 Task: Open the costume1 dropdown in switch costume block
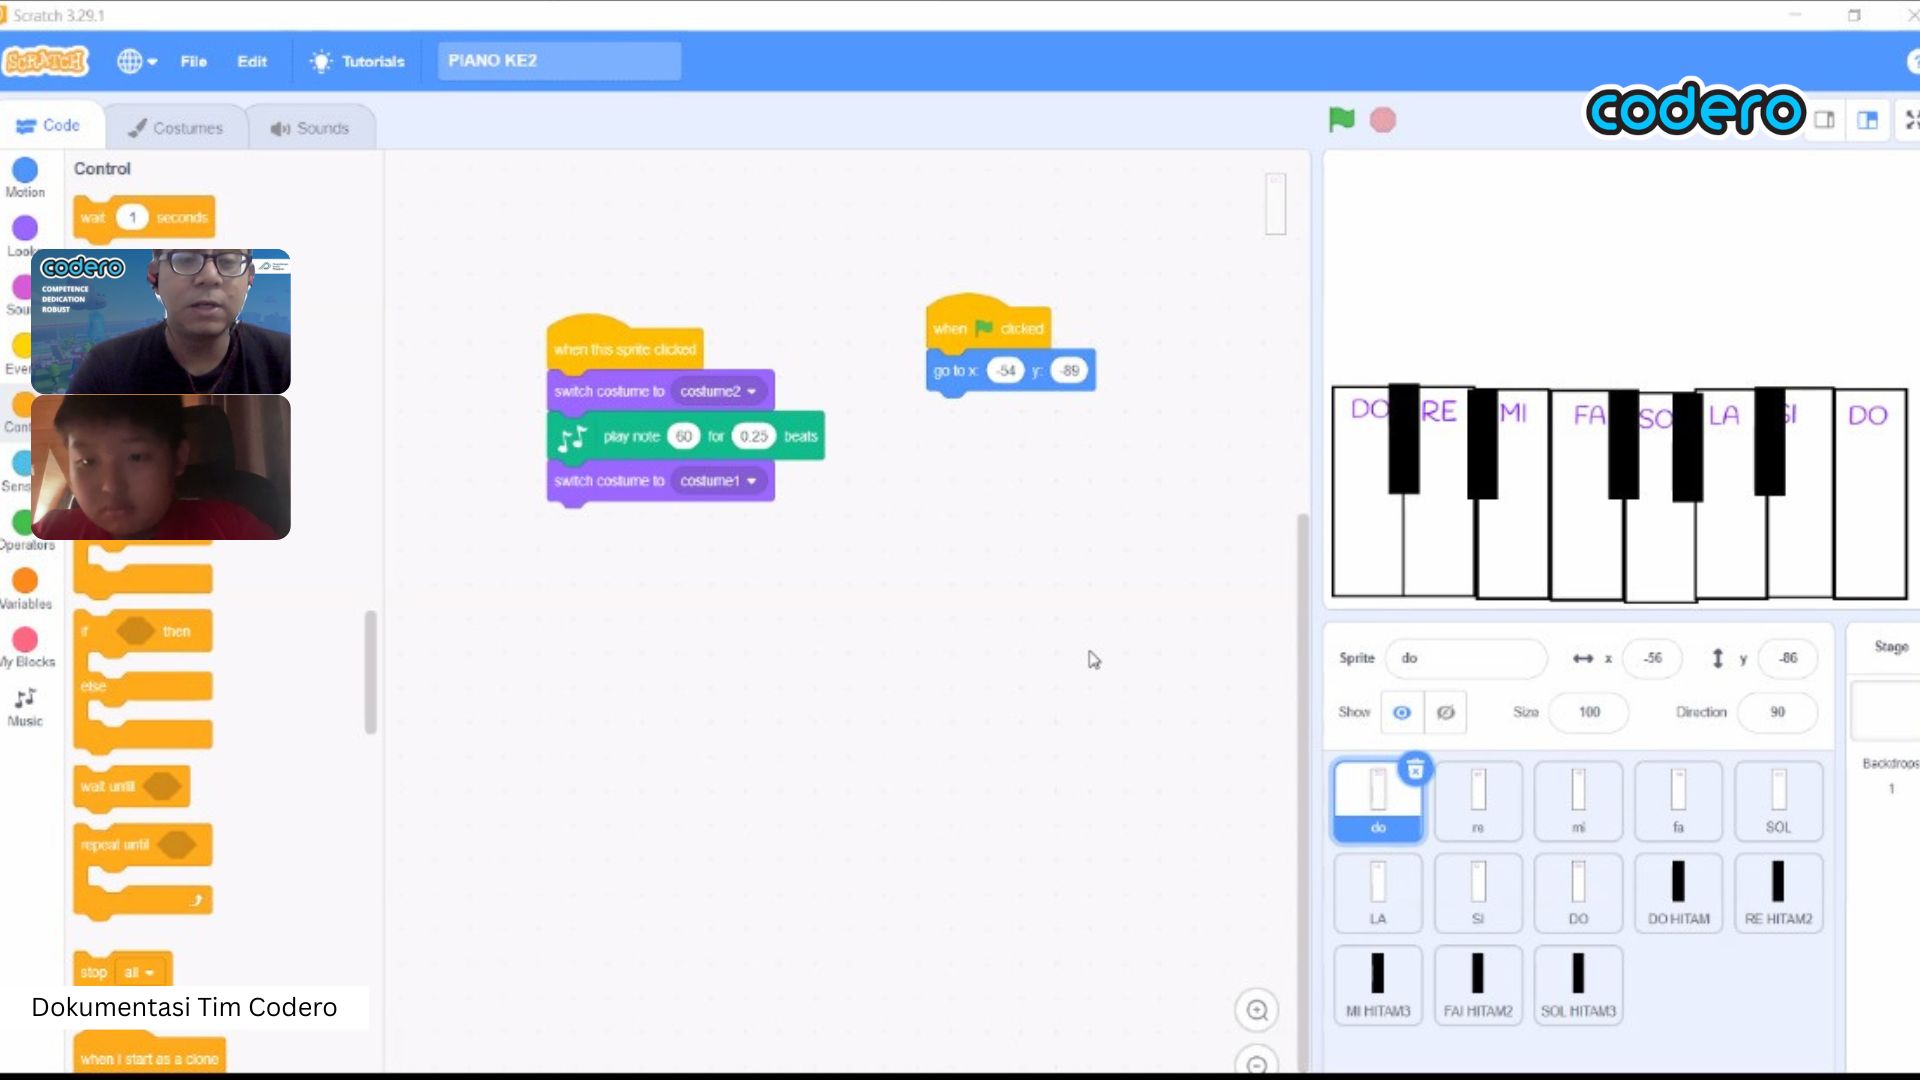coord(718,481)
